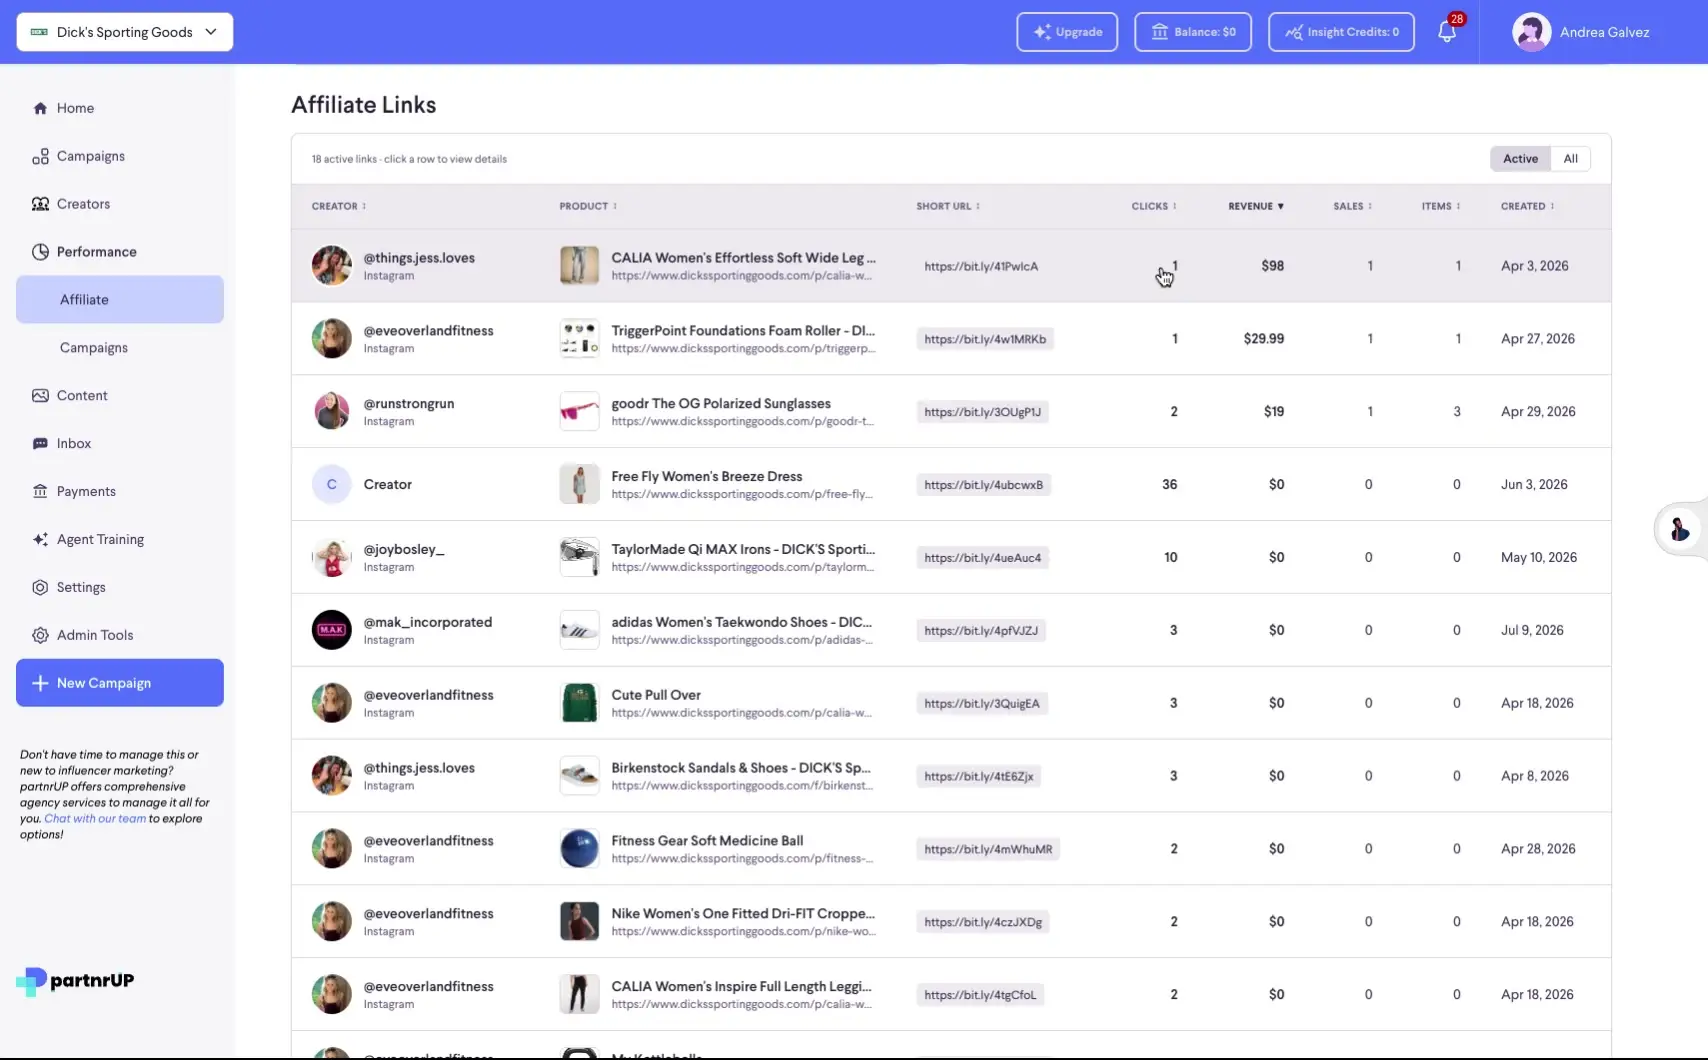The height and width of the screenshot is (1060, 1708).
Task: Click the $29.99 revenue cell
Action: click(1264, 339)
